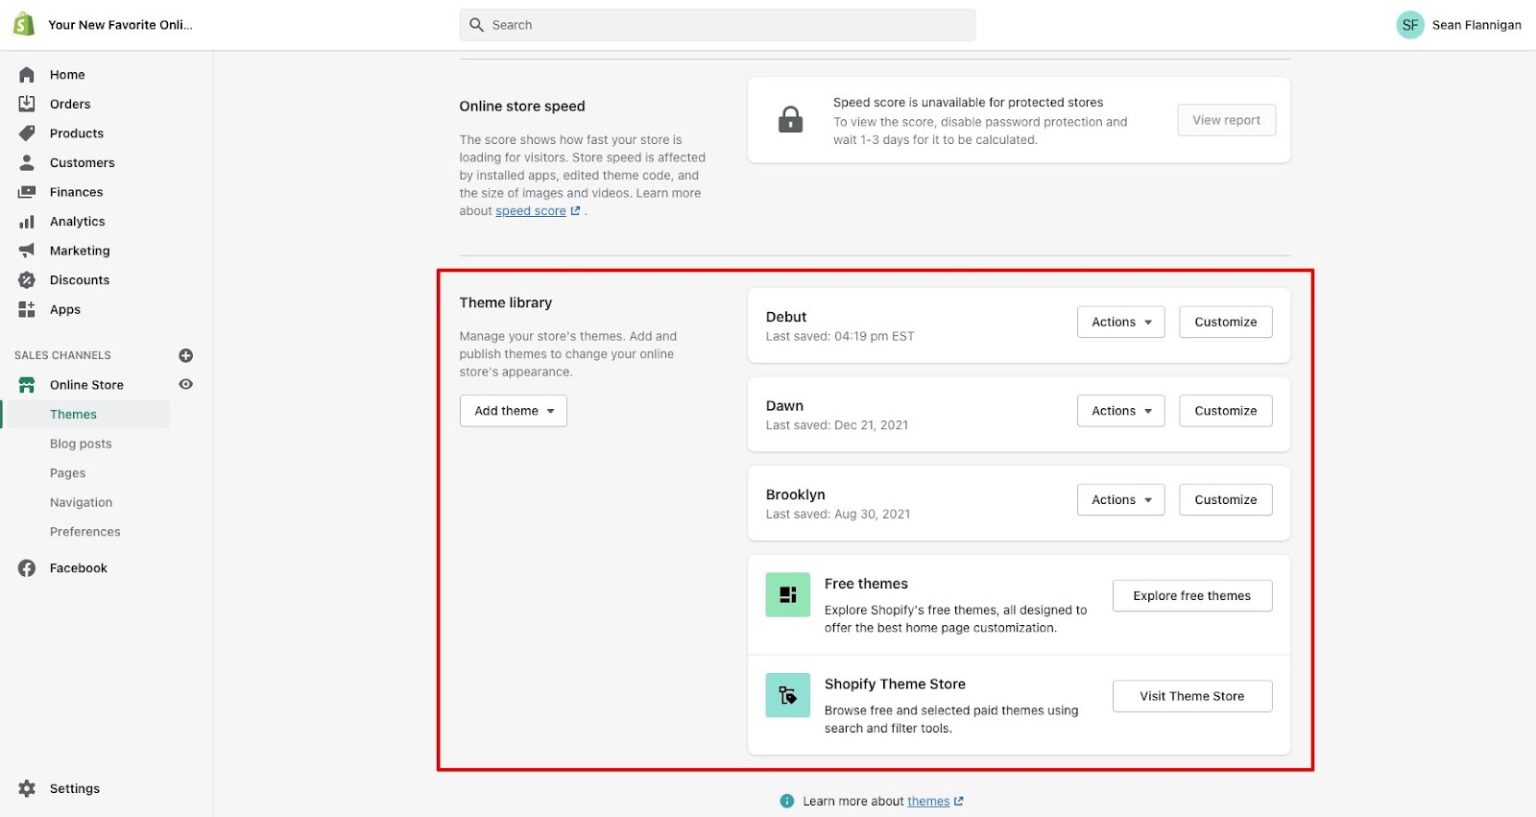The image size is (1536, 817).
Task: Open Home via its house icon
Action: tap(27, 75)
